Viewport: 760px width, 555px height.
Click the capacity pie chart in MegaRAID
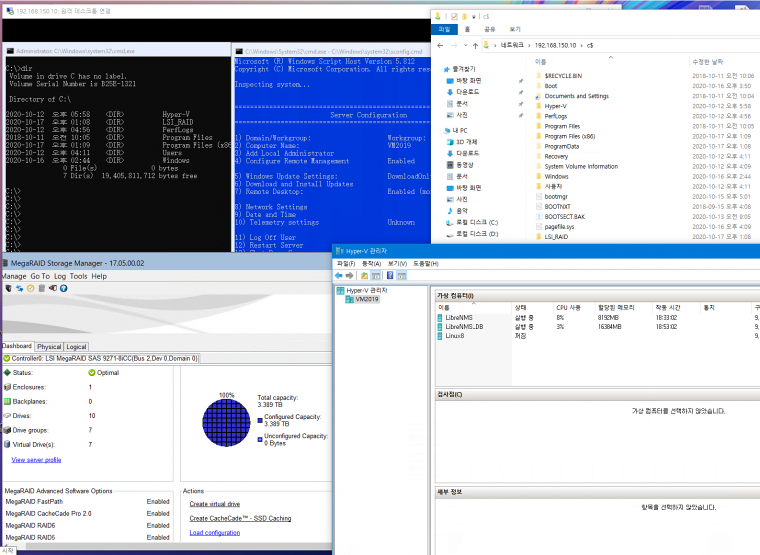click(226, 423)
